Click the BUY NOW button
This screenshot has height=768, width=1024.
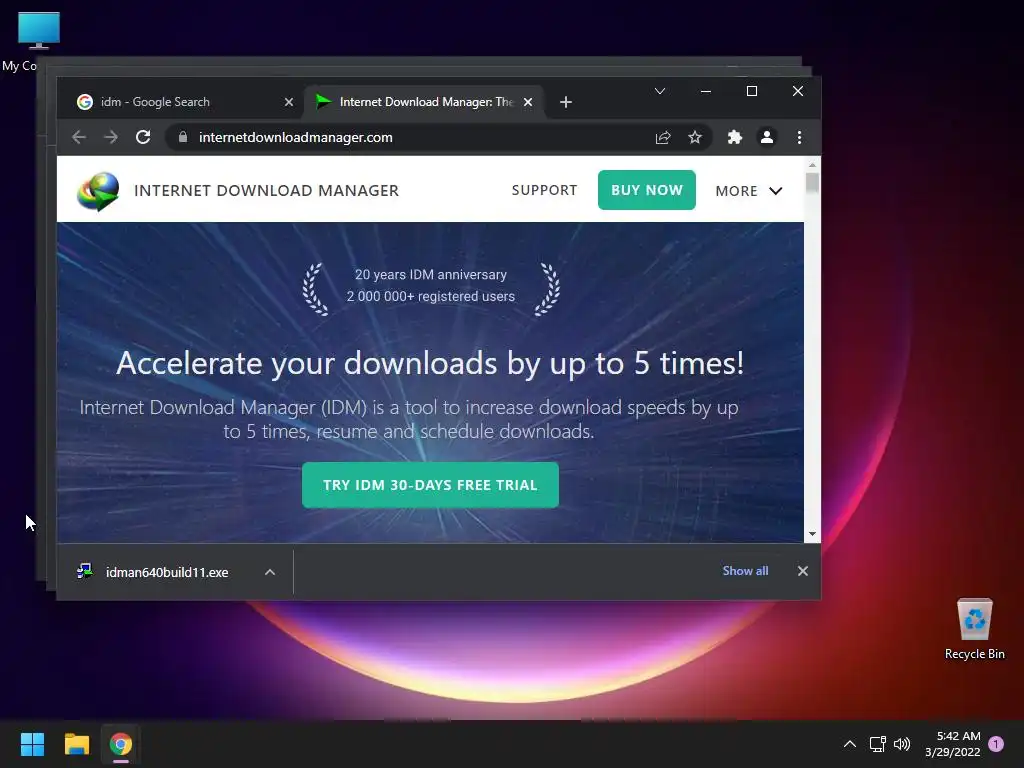(x=647, y=190)
